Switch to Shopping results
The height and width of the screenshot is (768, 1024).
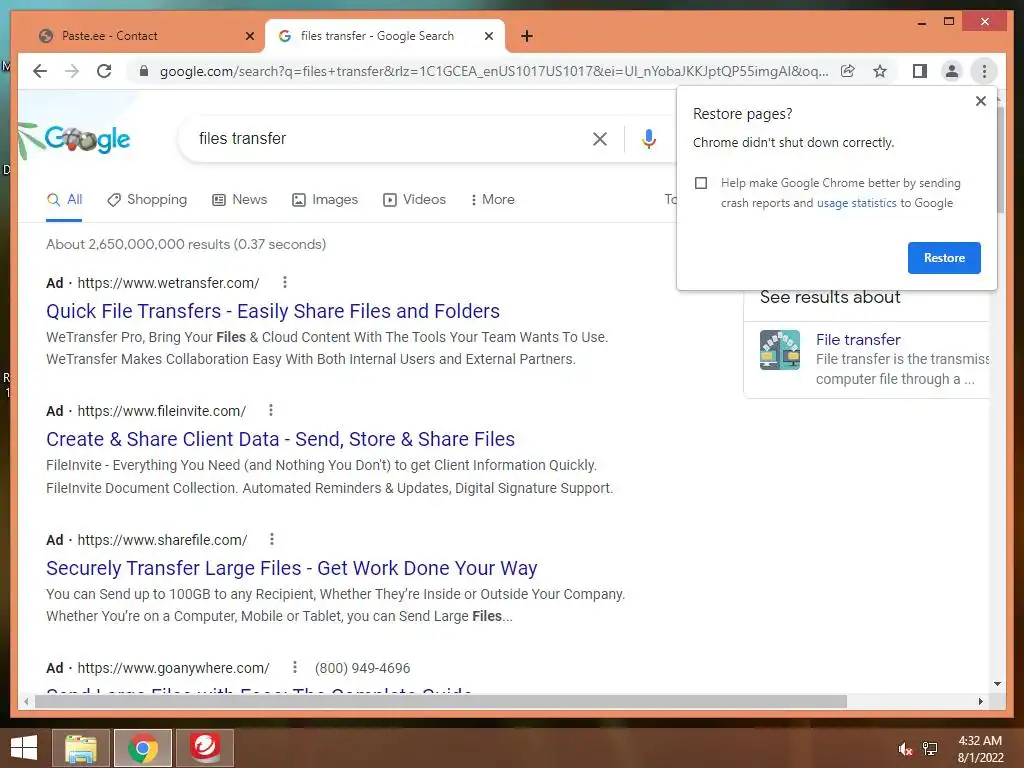[x=147, y=199]
